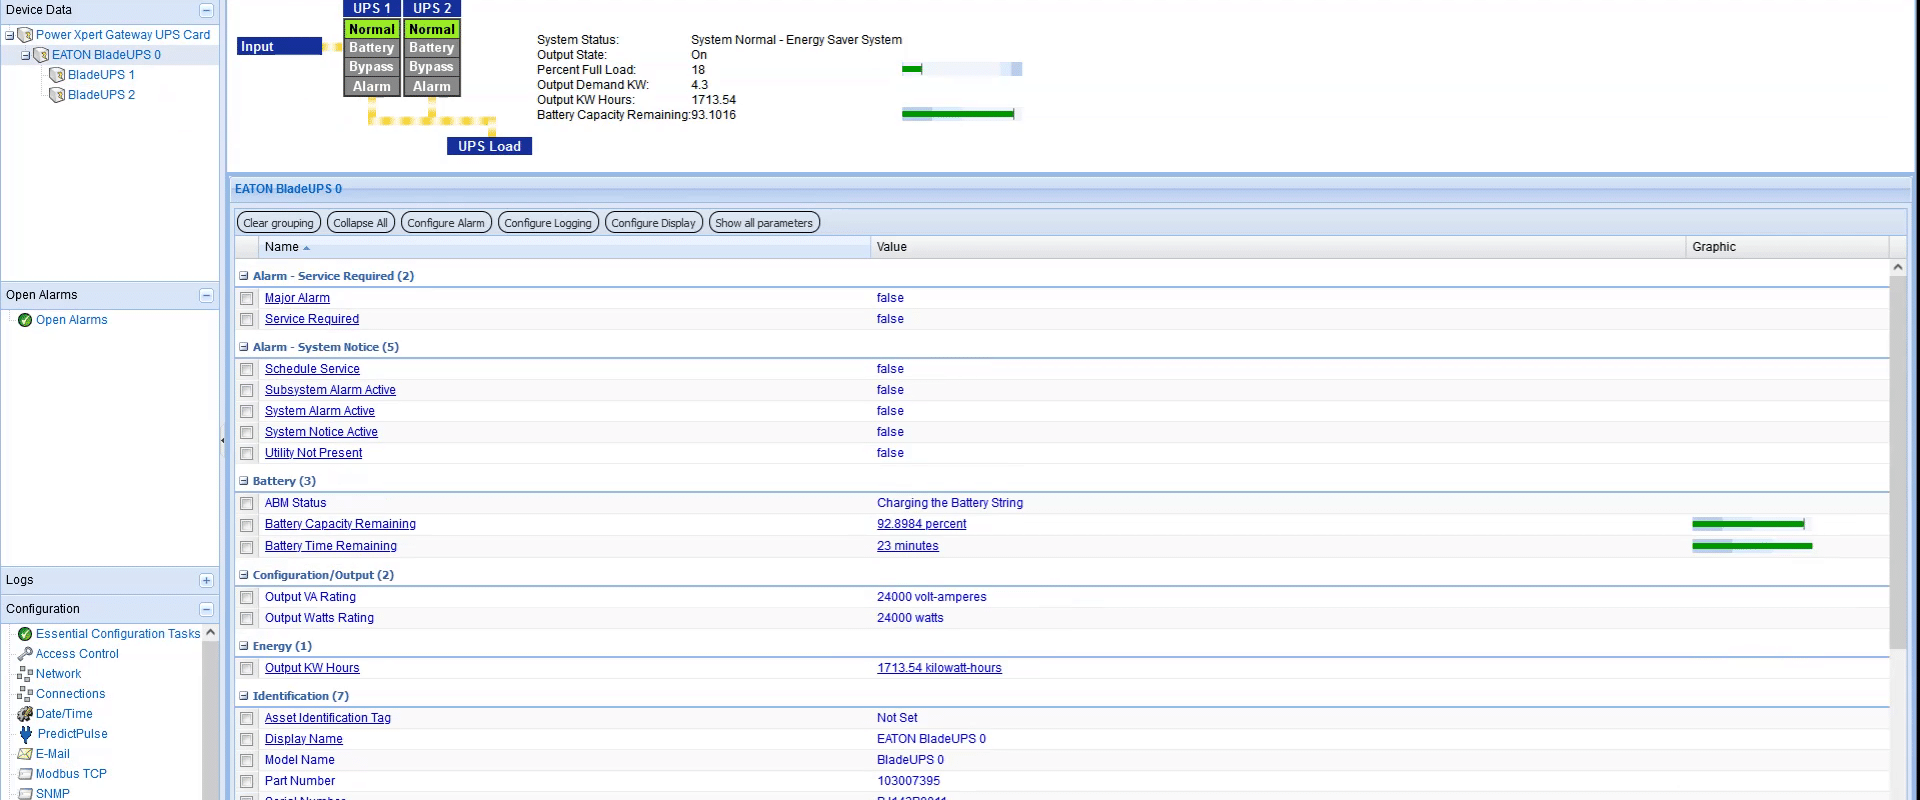Select BladeUPS 2 in device tree
Screen dimensions: 1920x800
[101, 95]
